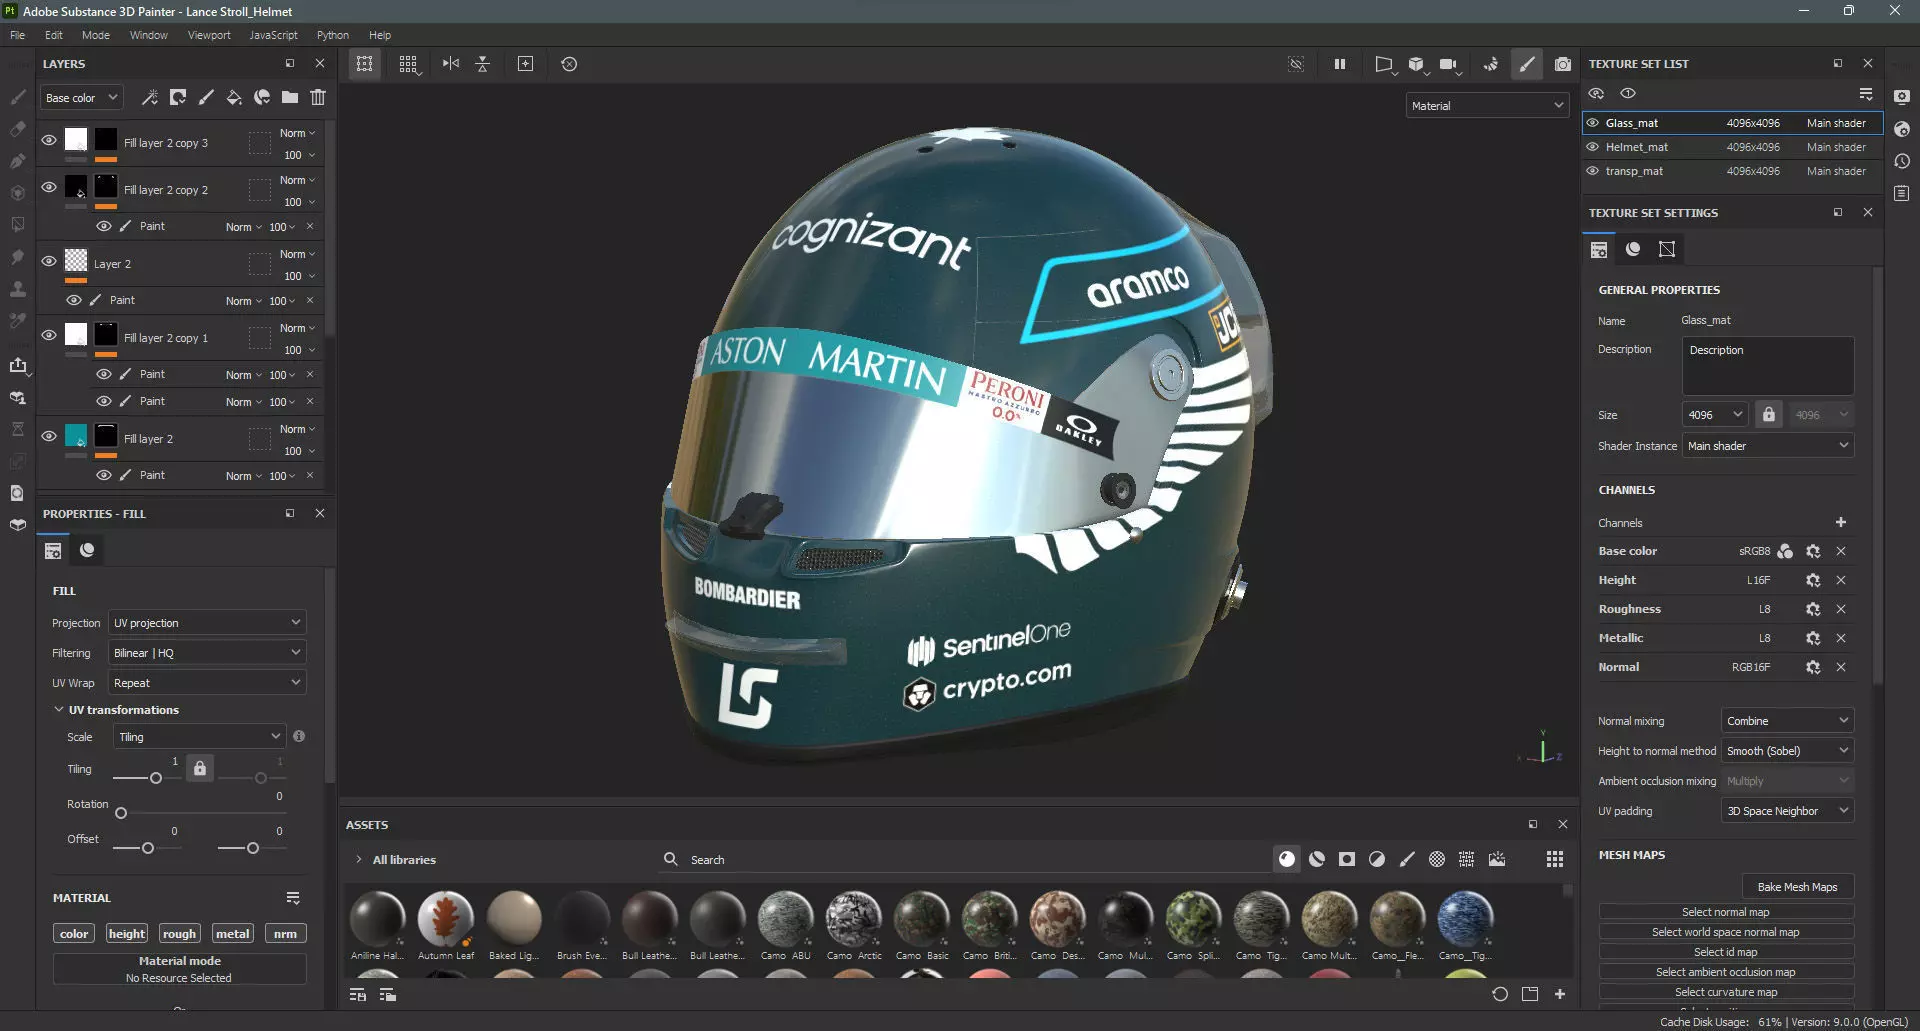Pause the engine rendering
Screen dimensions: 1920x1031
[x=1339, y=64]
